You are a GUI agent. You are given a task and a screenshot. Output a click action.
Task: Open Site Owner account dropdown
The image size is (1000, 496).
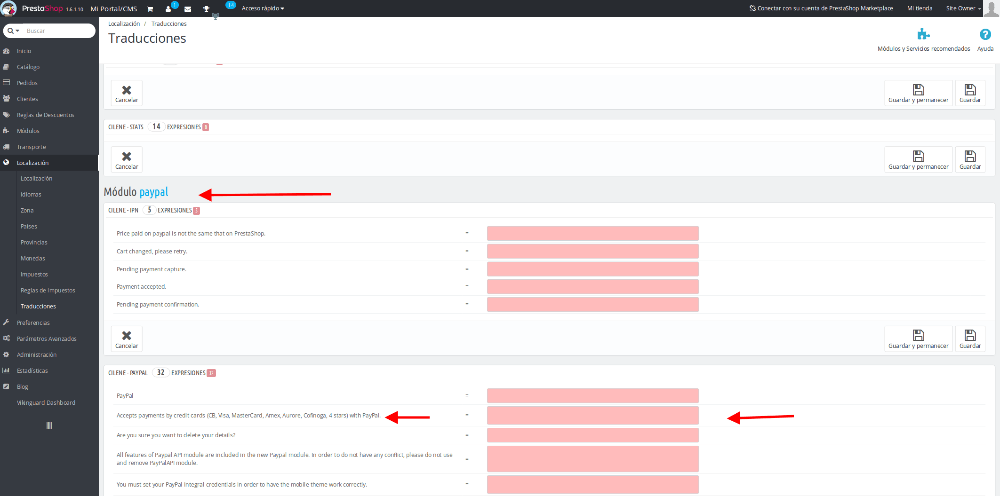(963, 9)
